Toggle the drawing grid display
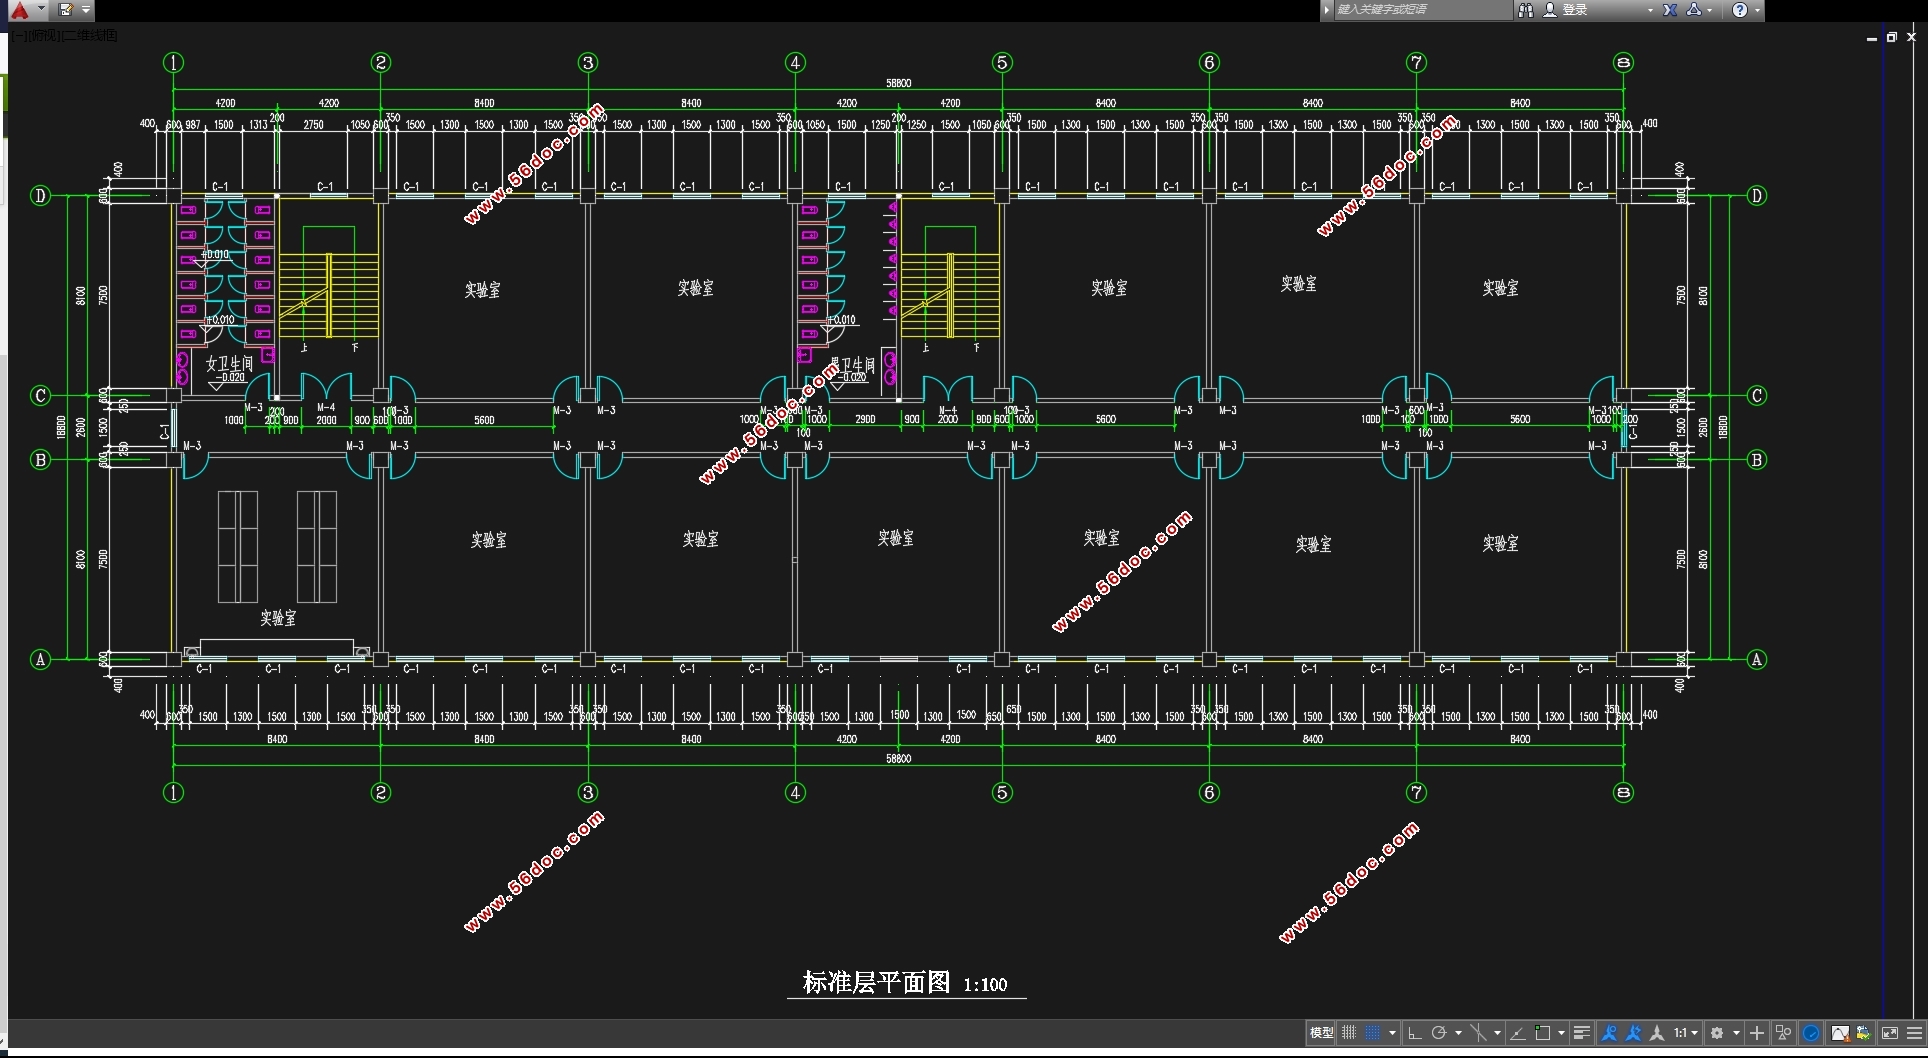The image size is (1928, 1058). coord(1349,1033)
